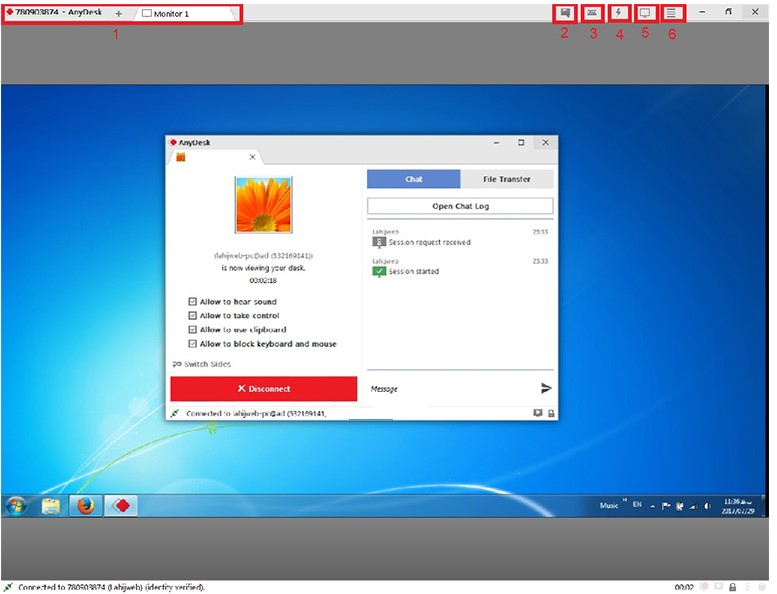Click the session timer 00:02:18

coord(263,280)
